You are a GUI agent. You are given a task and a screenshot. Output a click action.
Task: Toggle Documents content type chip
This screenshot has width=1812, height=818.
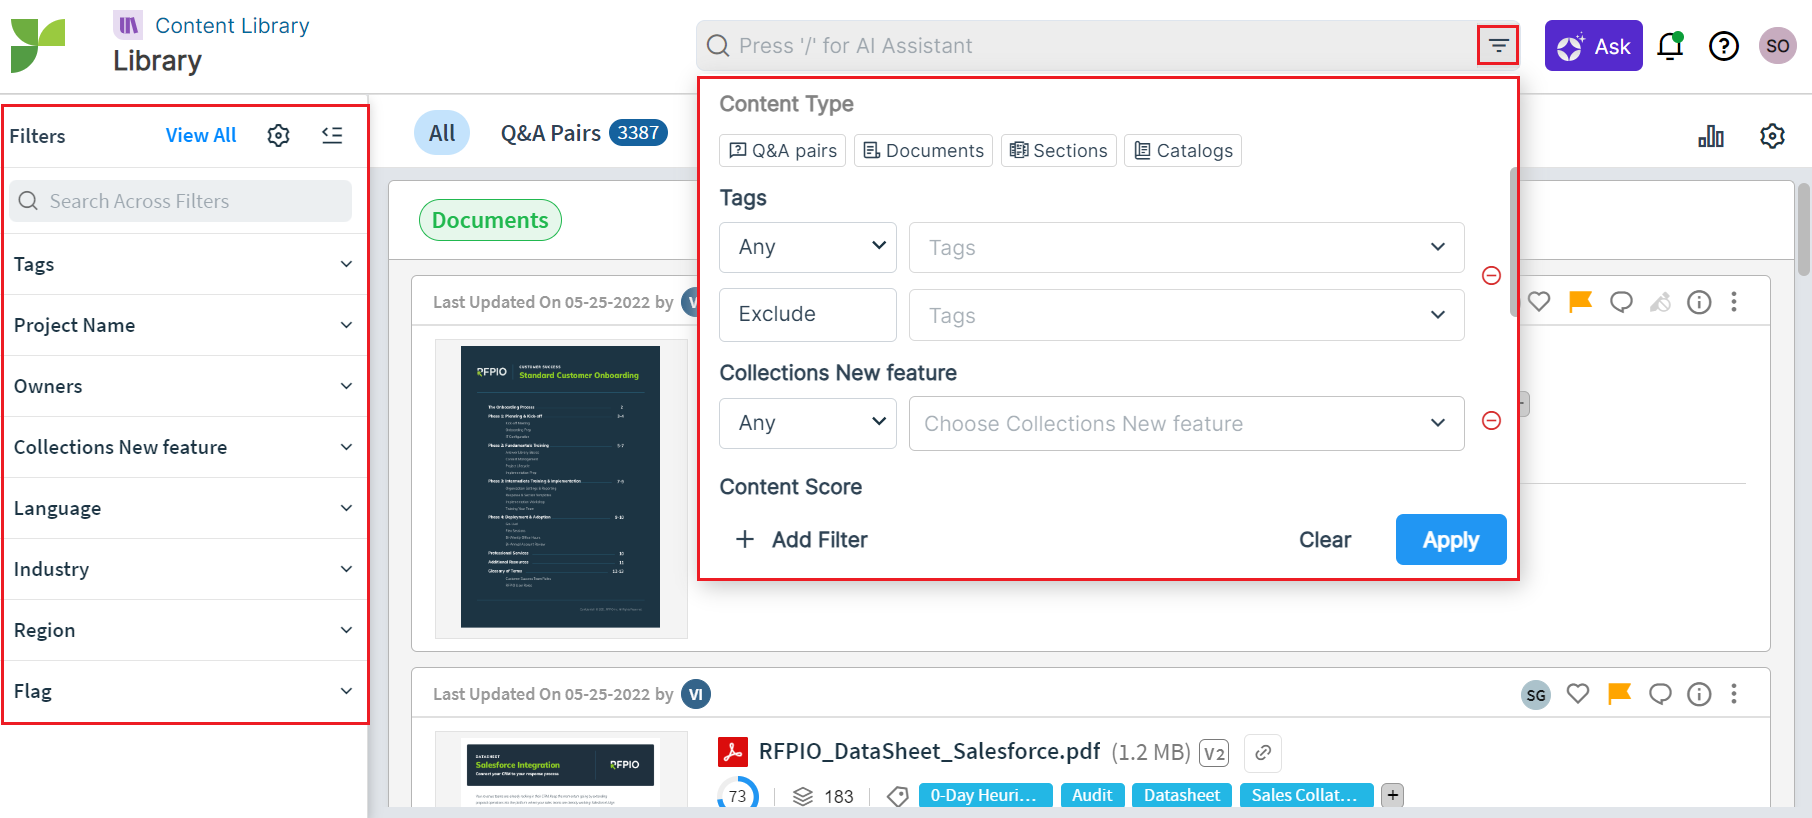click(x=923, y=150)
